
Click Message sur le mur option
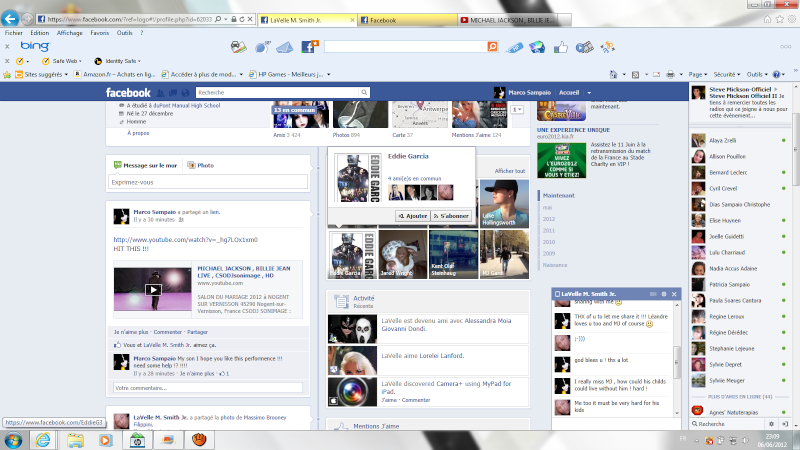click(x=145, y=165)
